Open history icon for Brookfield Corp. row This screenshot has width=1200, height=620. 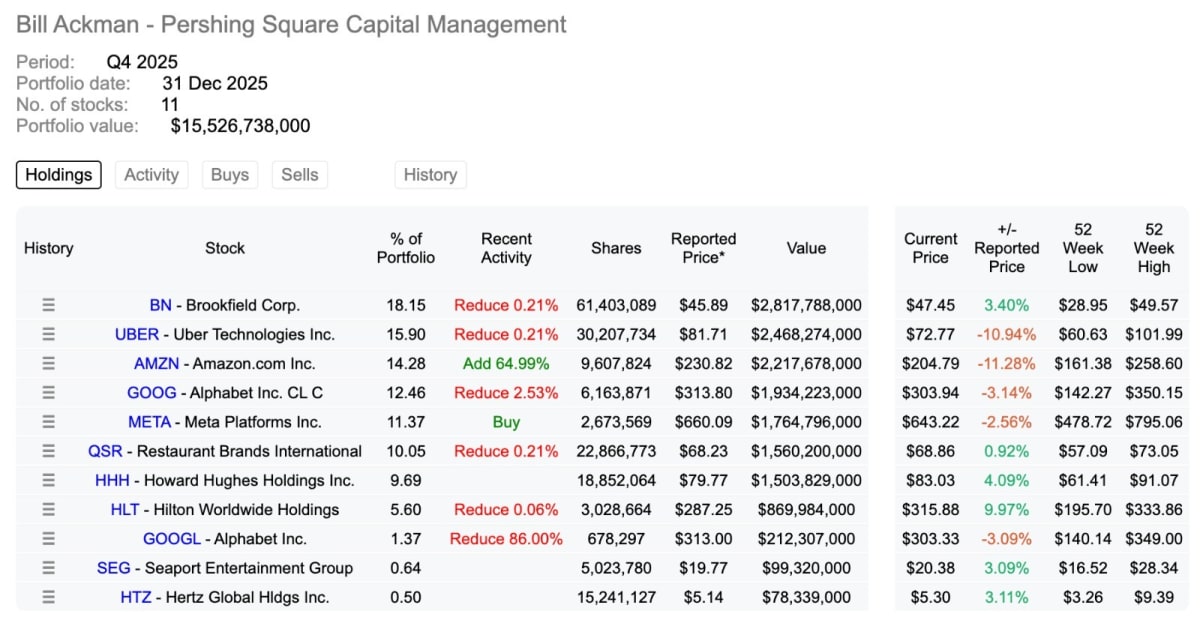(48, 305)
